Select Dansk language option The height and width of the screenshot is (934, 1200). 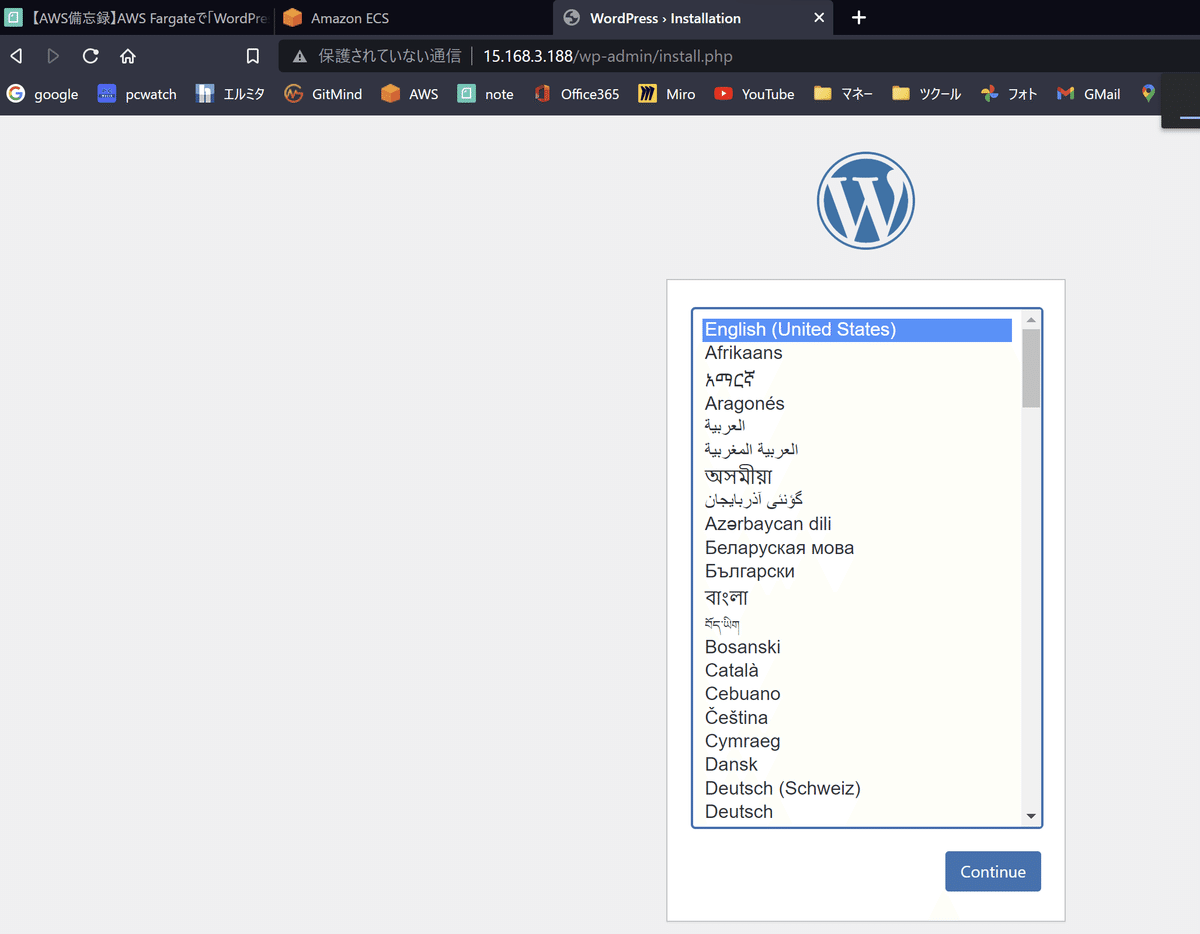point(857,765)
